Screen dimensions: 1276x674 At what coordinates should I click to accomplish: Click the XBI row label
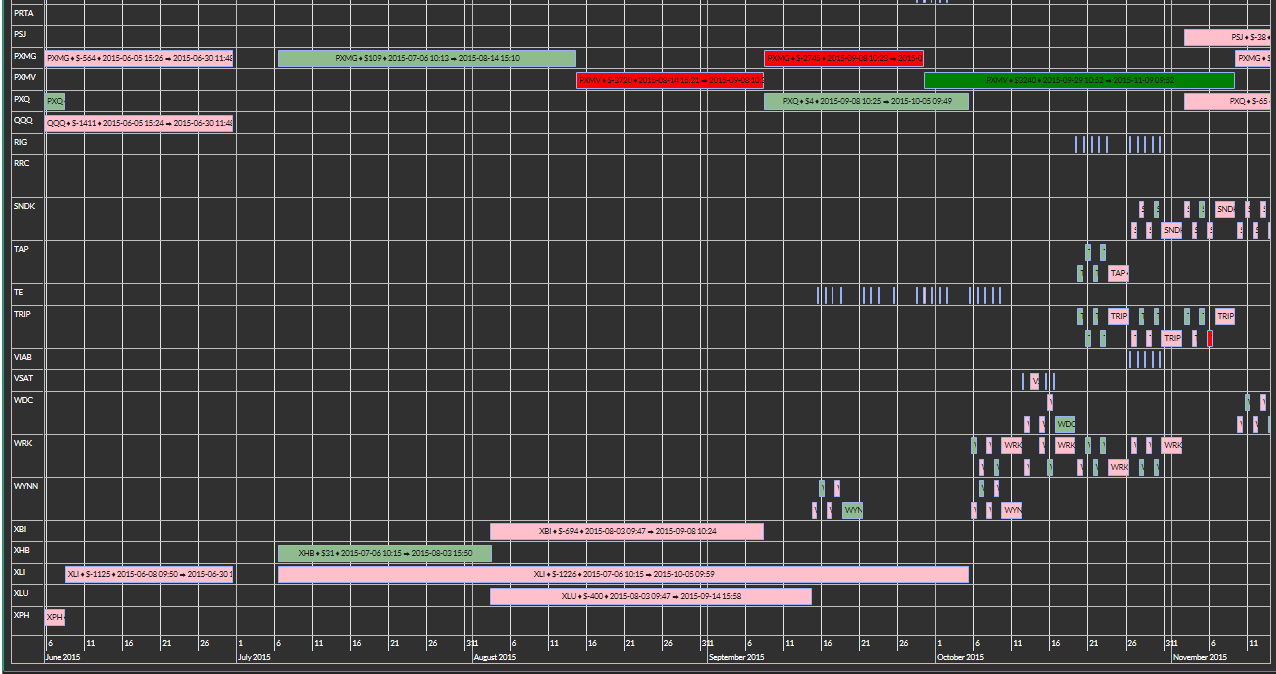pos(20,529)
